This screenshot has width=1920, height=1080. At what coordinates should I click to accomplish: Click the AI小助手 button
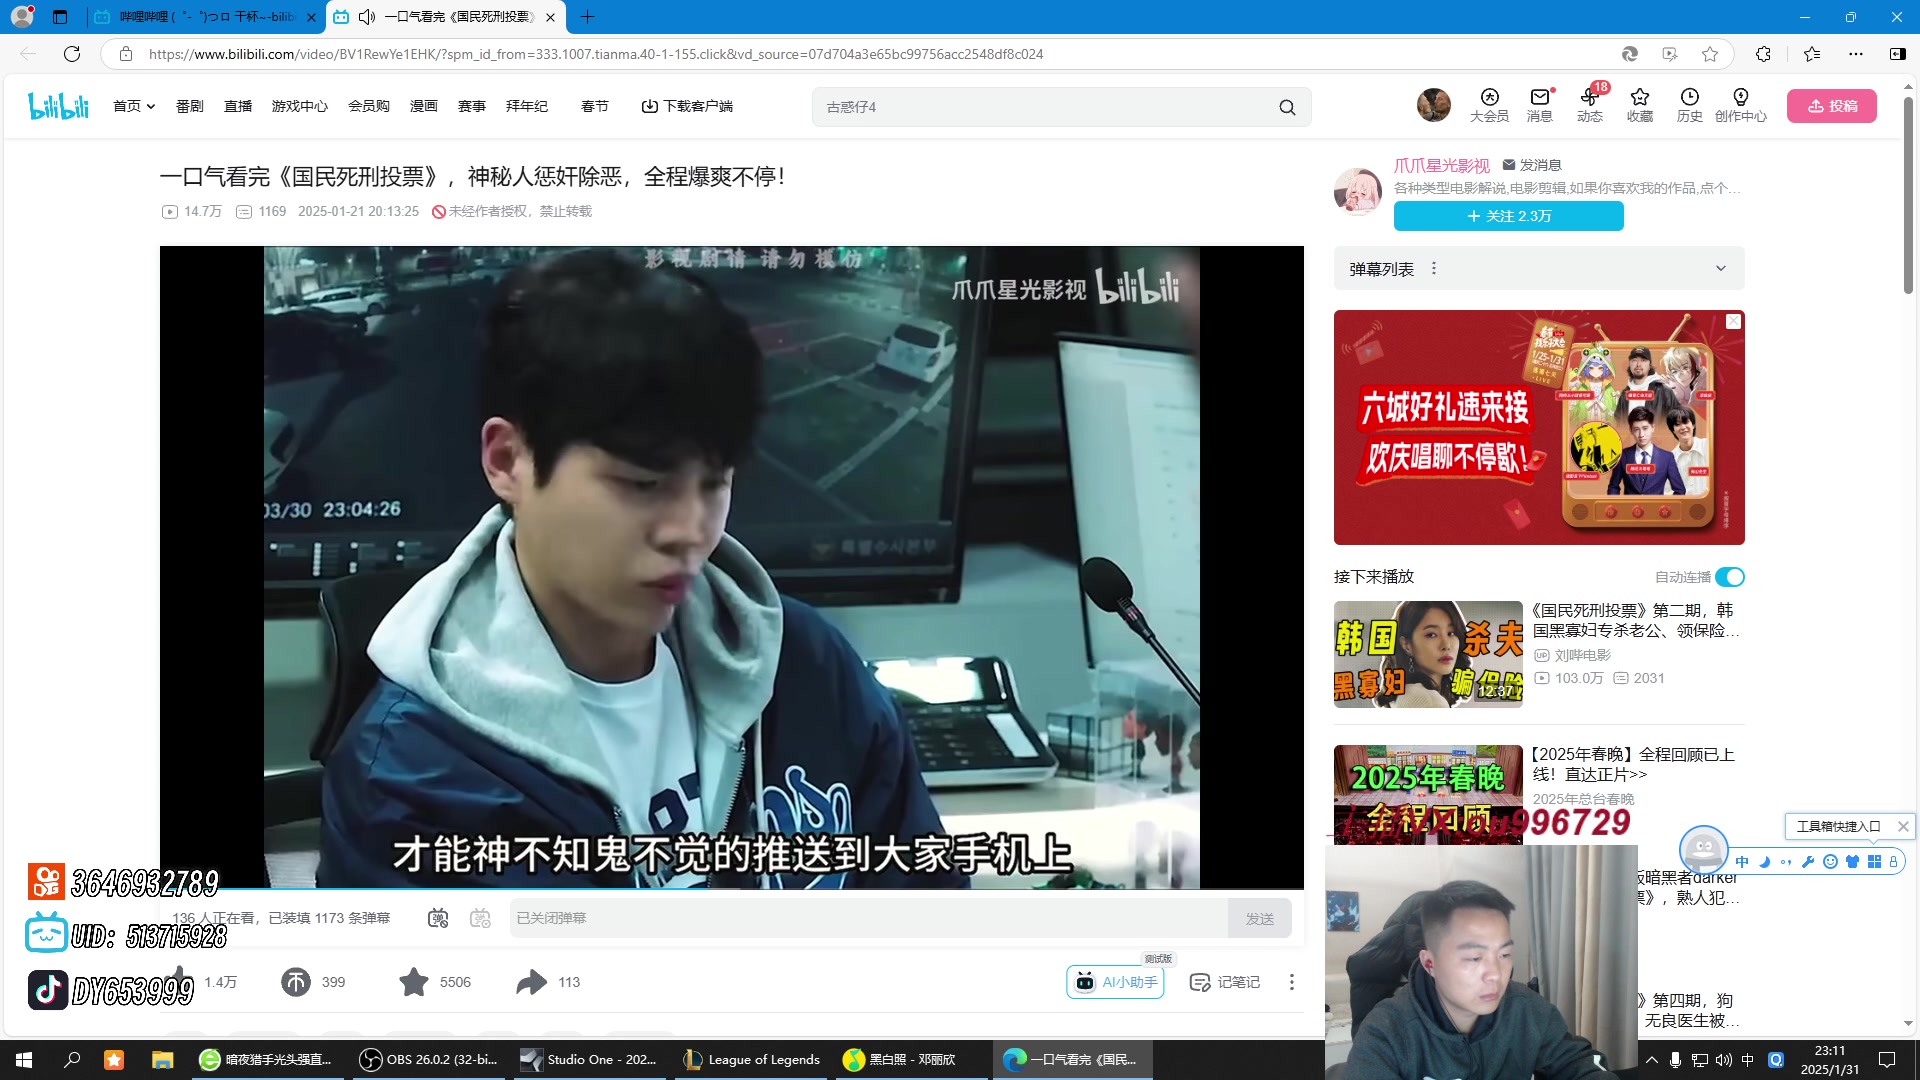[1116, 982]
